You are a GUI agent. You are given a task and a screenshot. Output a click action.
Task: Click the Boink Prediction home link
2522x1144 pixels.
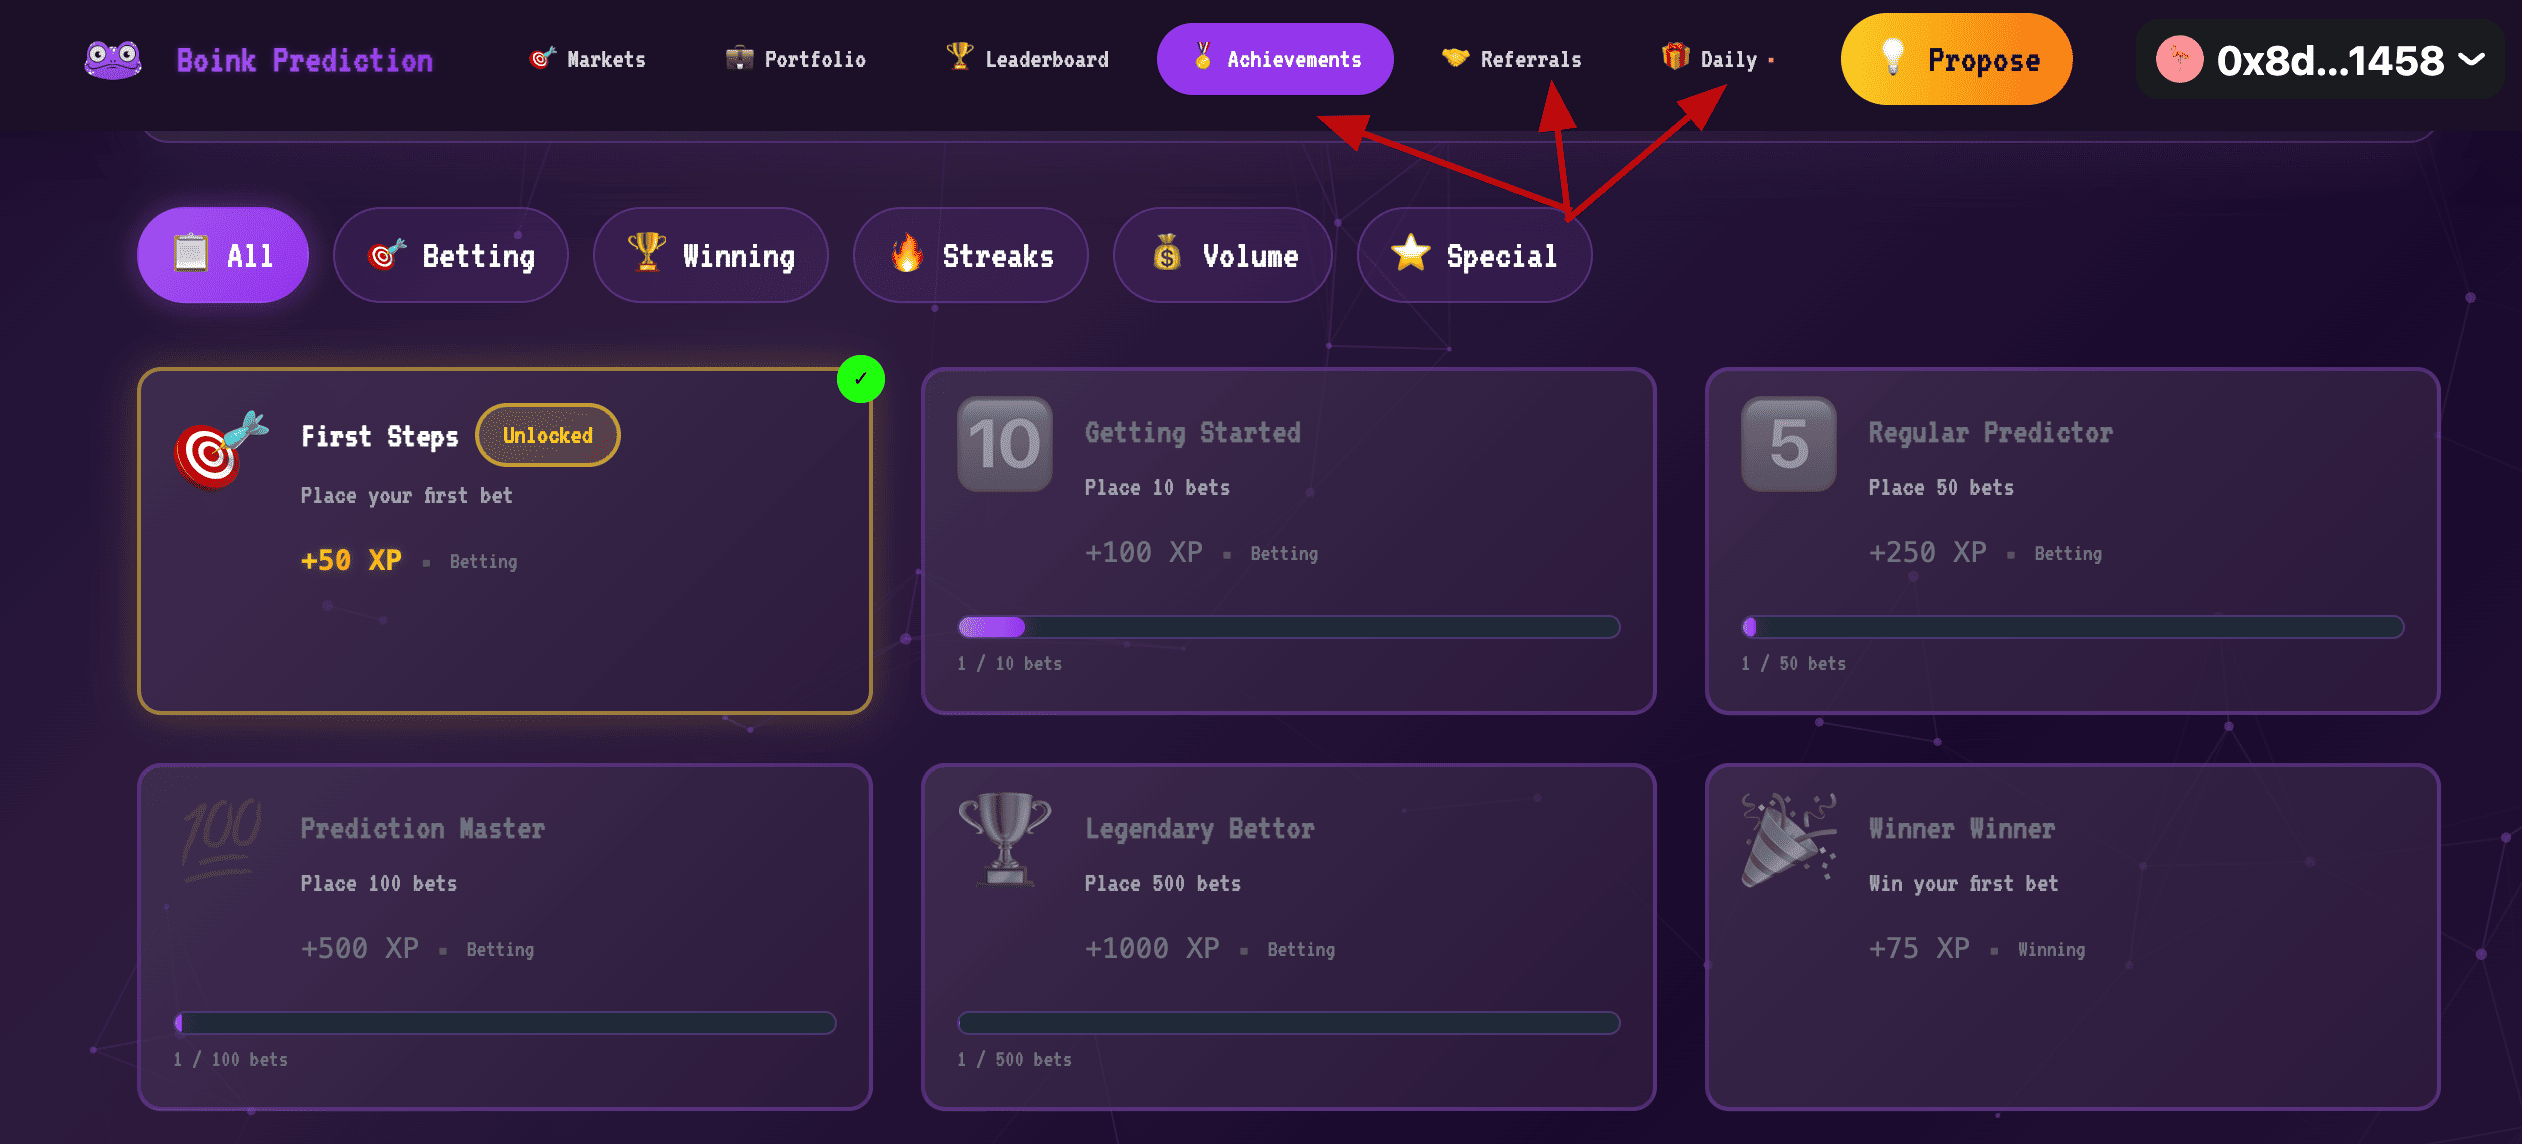click(x=304, y=60)
